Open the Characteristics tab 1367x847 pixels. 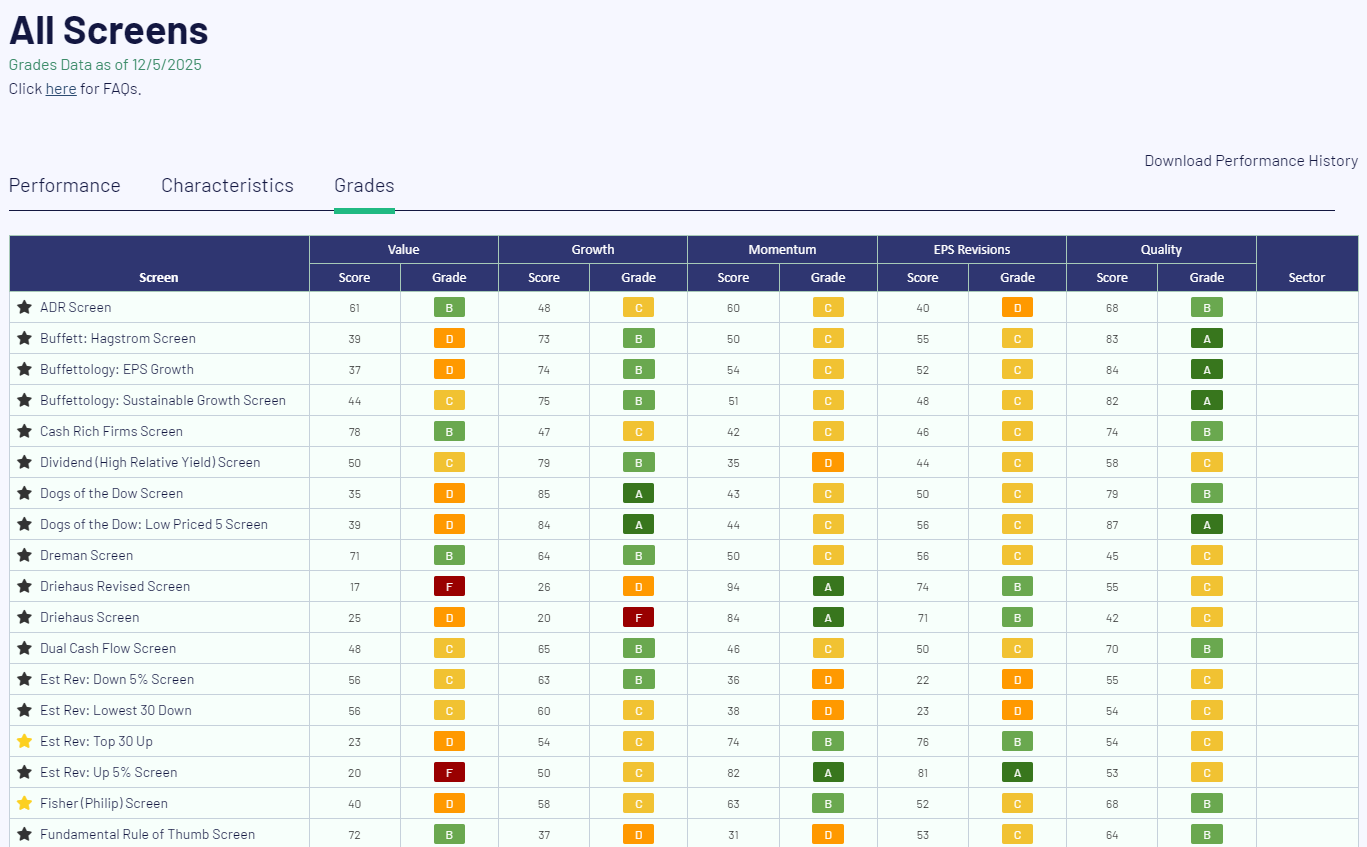pyautogui.click(x=227, y=185)
